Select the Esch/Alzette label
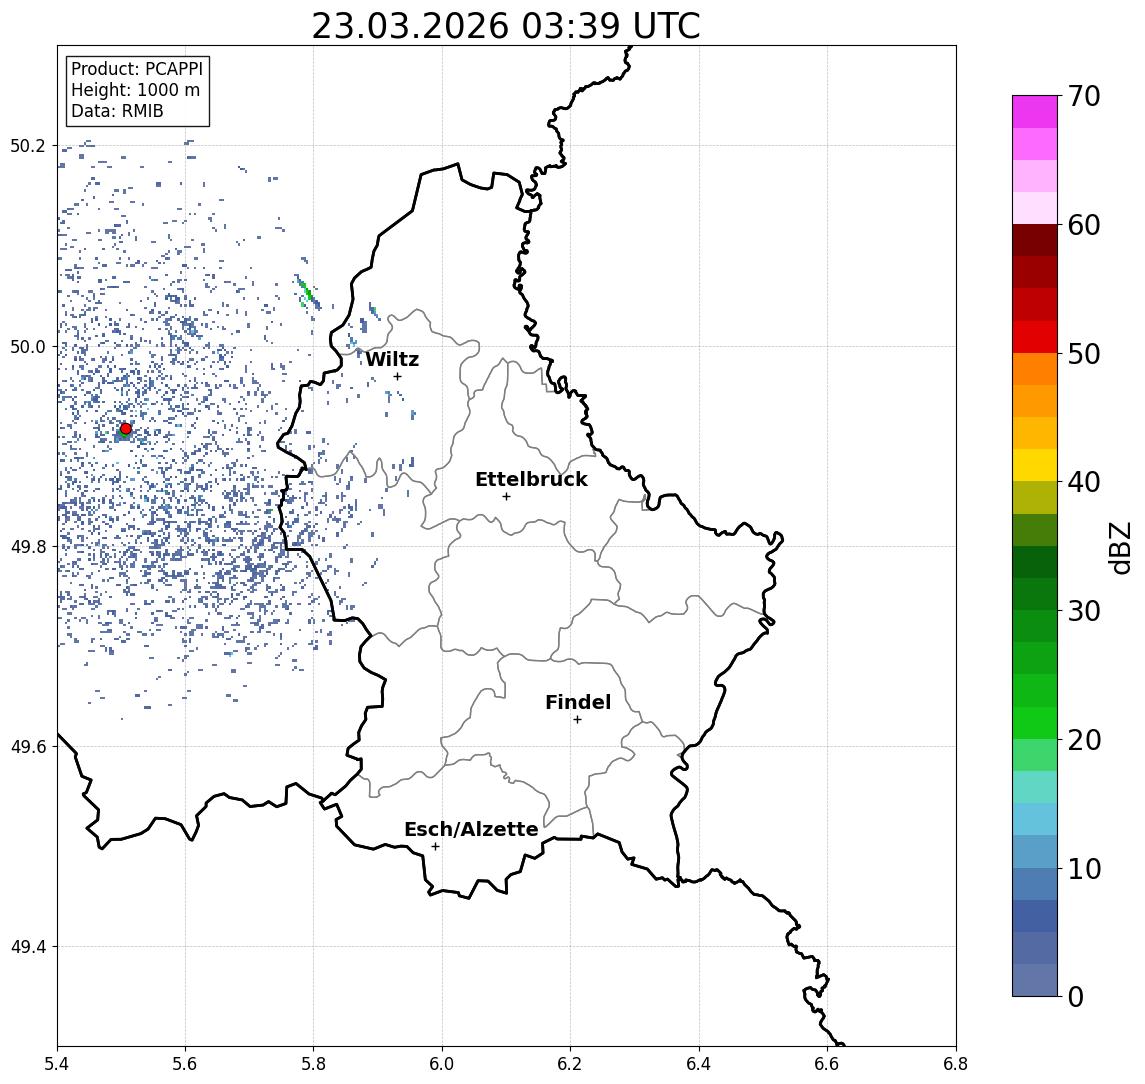This screenshot has height=1084, width=1145. [x=471, y=829]
